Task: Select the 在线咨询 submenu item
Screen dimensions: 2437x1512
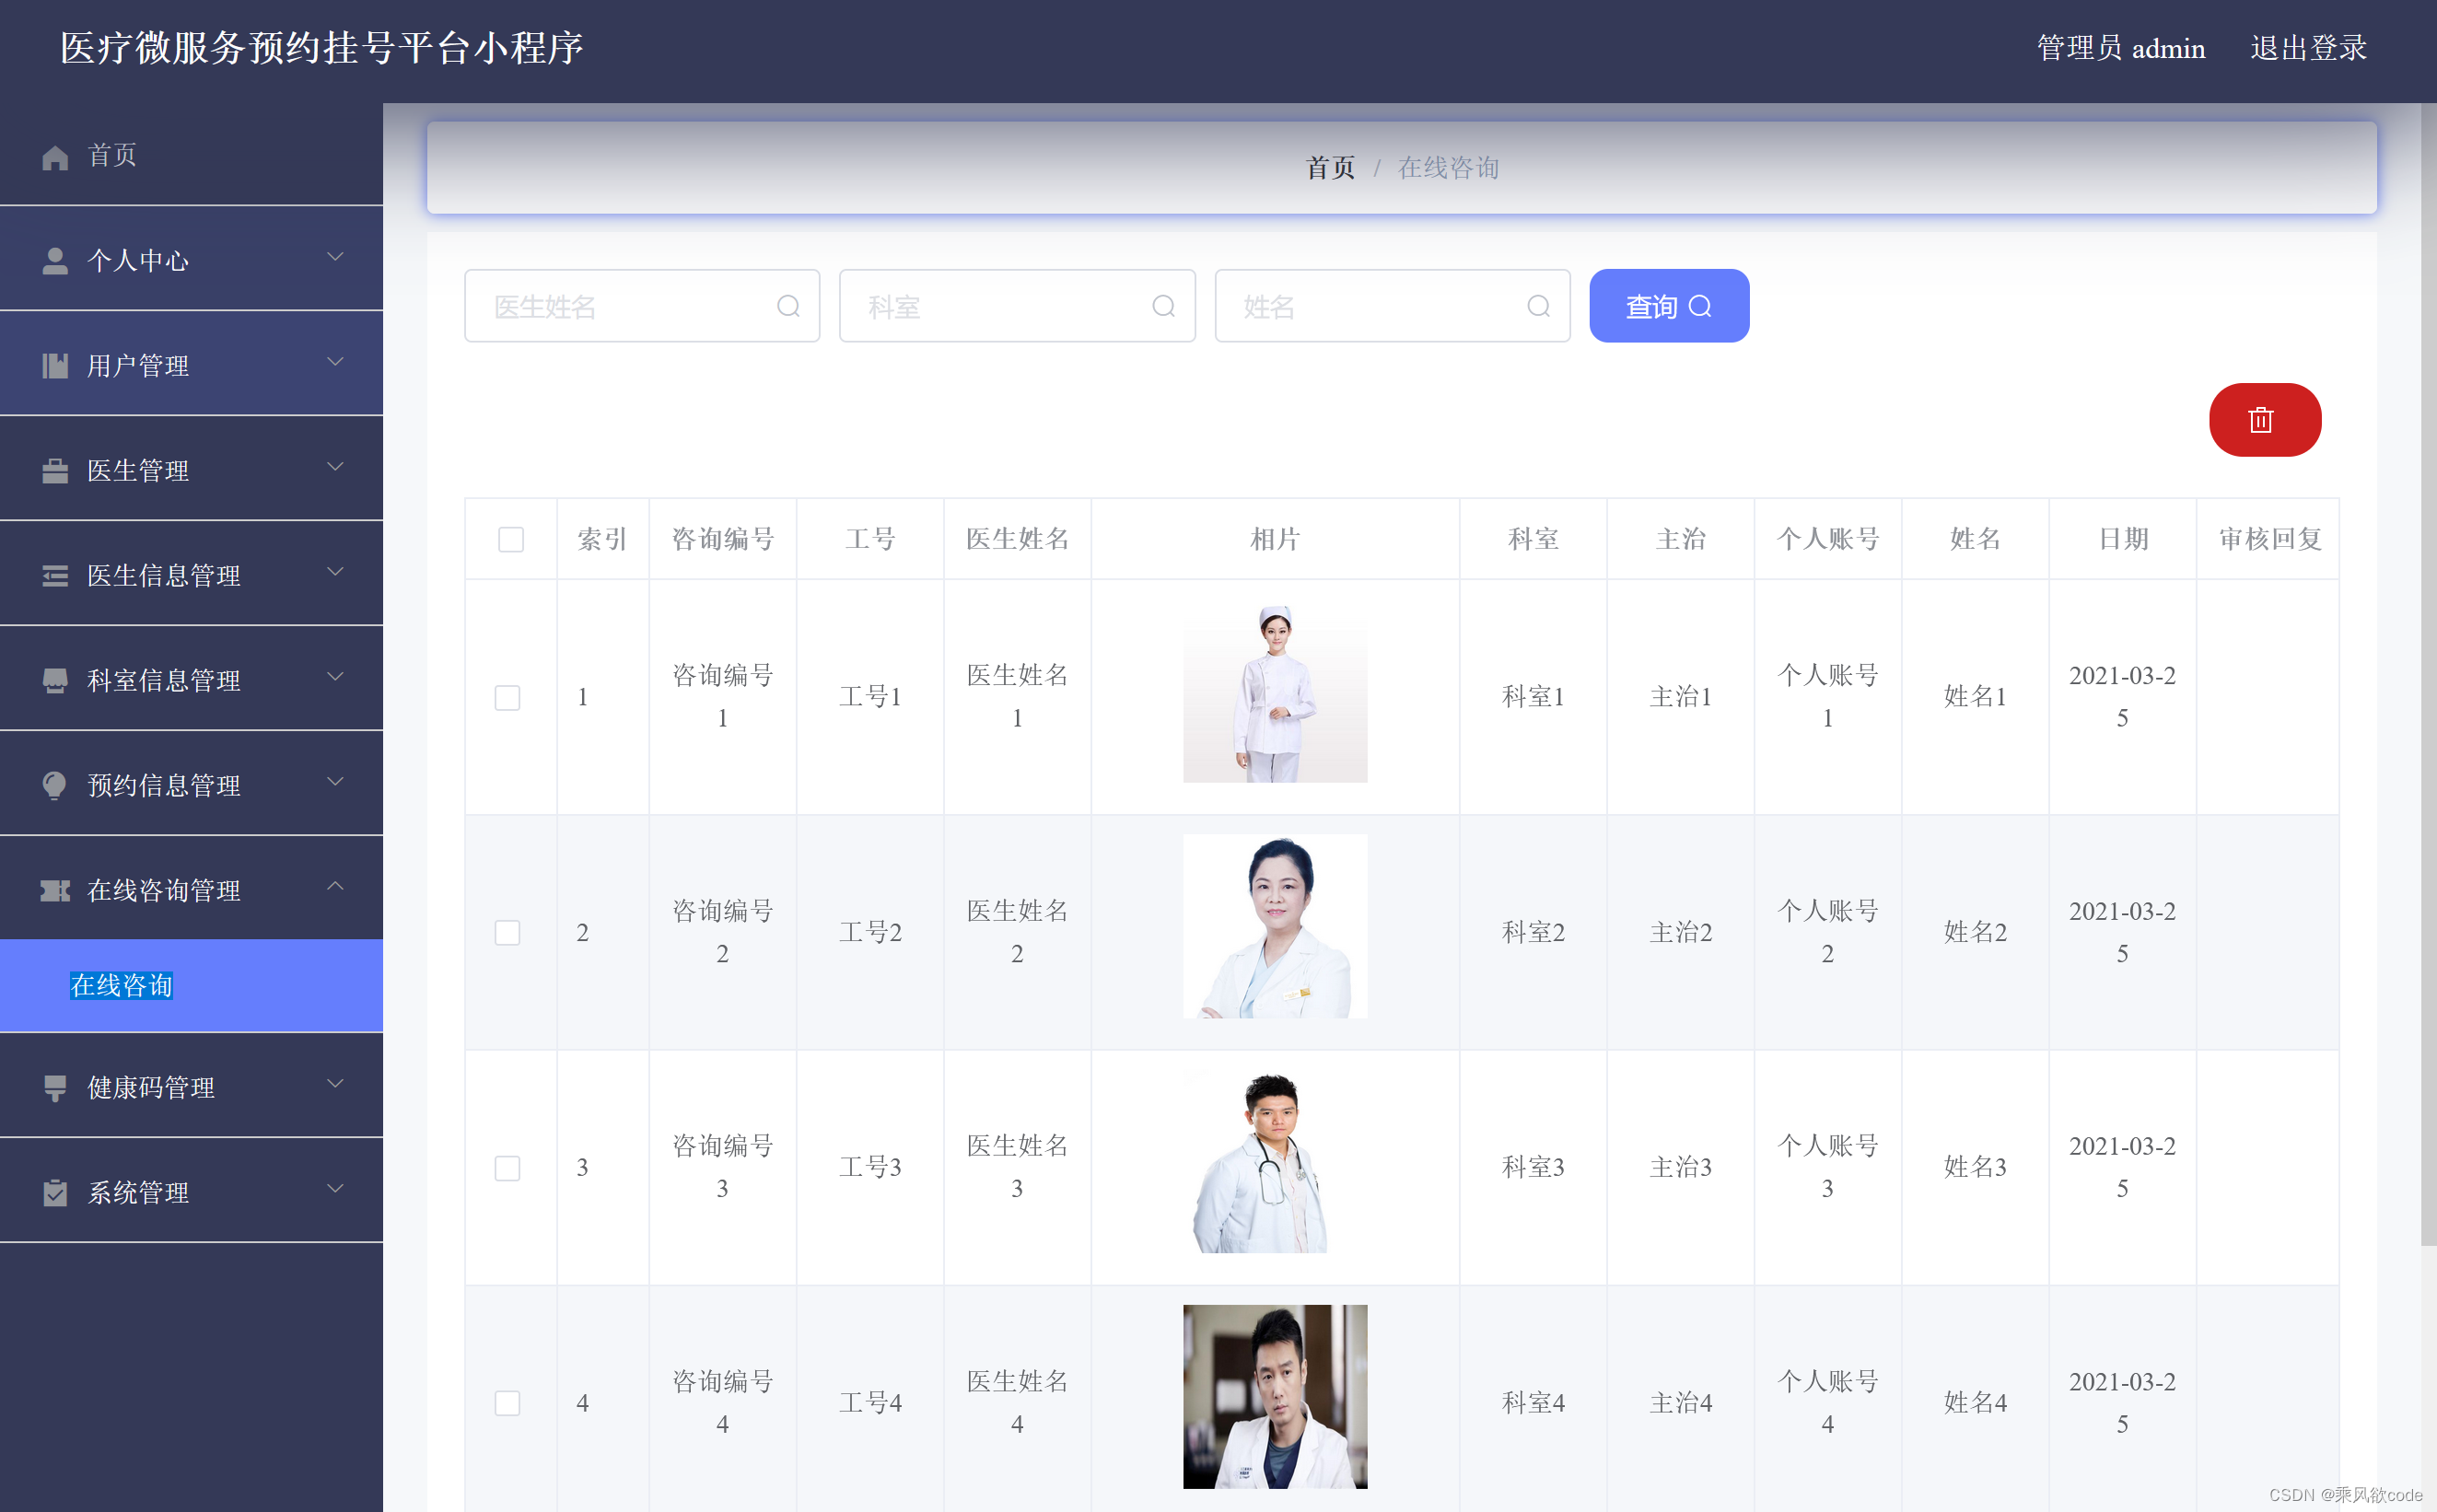Action: click(x=122, y=986)
